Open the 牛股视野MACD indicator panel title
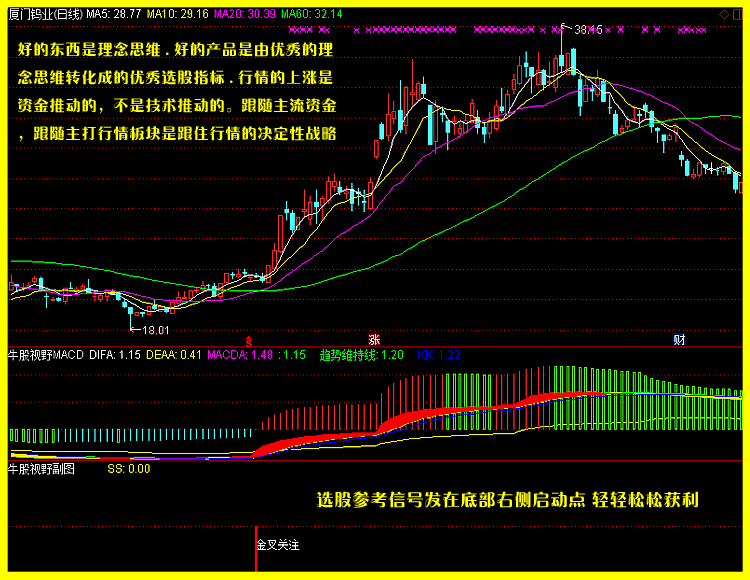 tap(45, 354)
